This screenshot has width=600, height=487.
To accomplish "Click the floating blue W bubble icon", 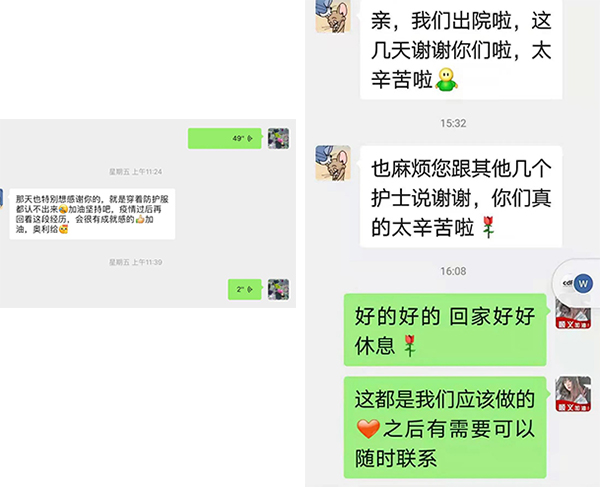I will coord(583,283).
